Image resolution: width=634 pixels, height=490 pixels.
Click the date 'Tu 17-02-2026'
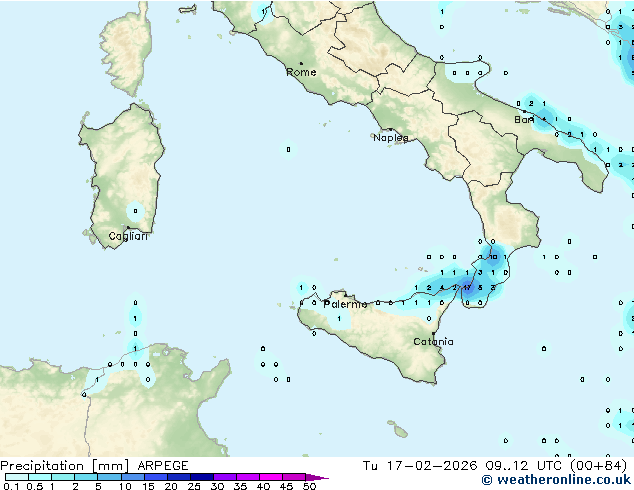click(420, 466)
